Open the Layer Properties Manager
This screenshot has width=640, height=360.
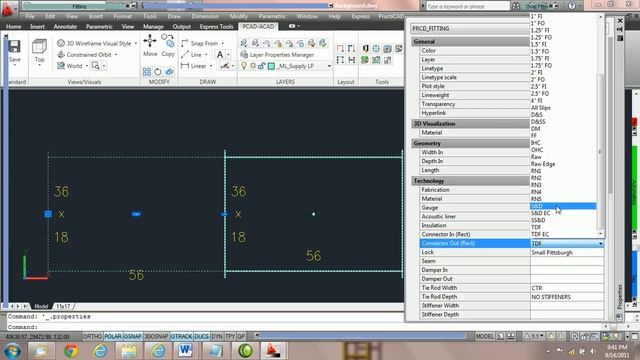277,55
